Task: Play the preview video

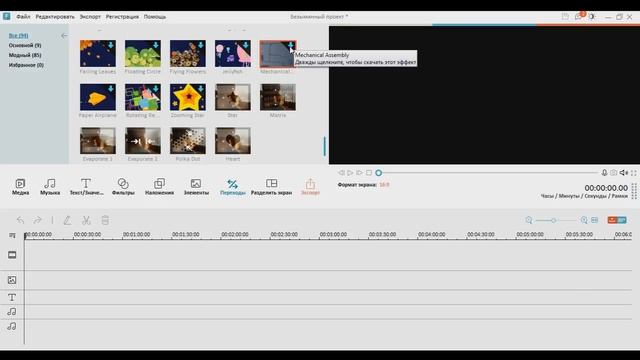Action: [350, 173]
